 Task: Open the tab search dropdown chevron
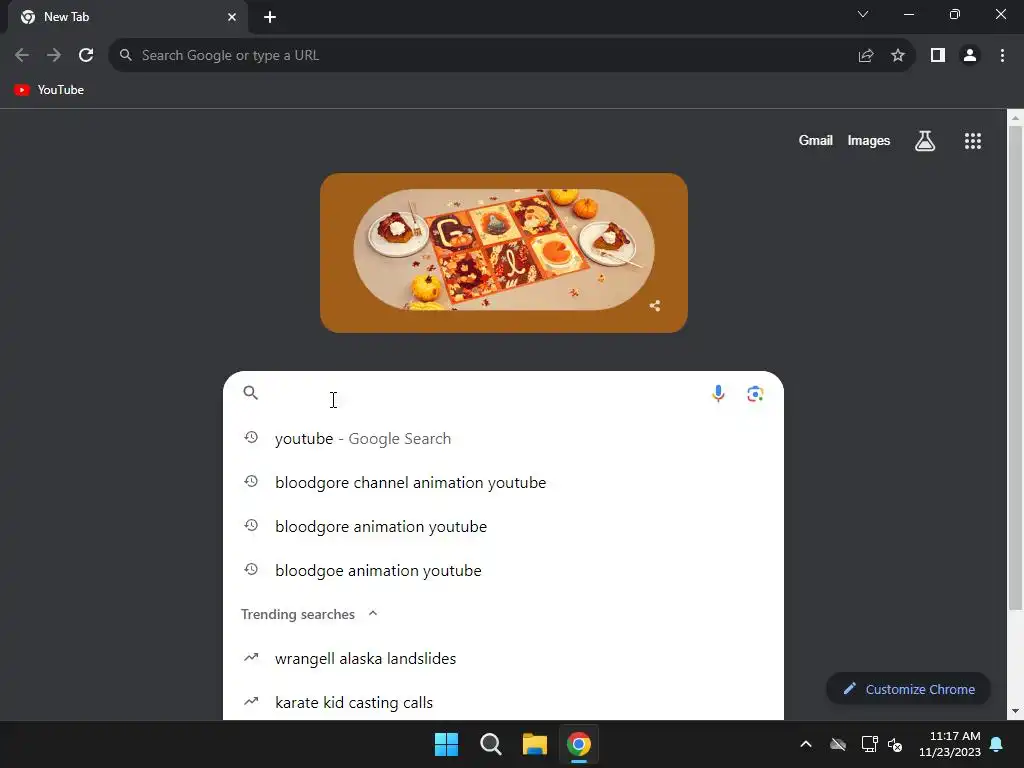(x=863, y=14)
